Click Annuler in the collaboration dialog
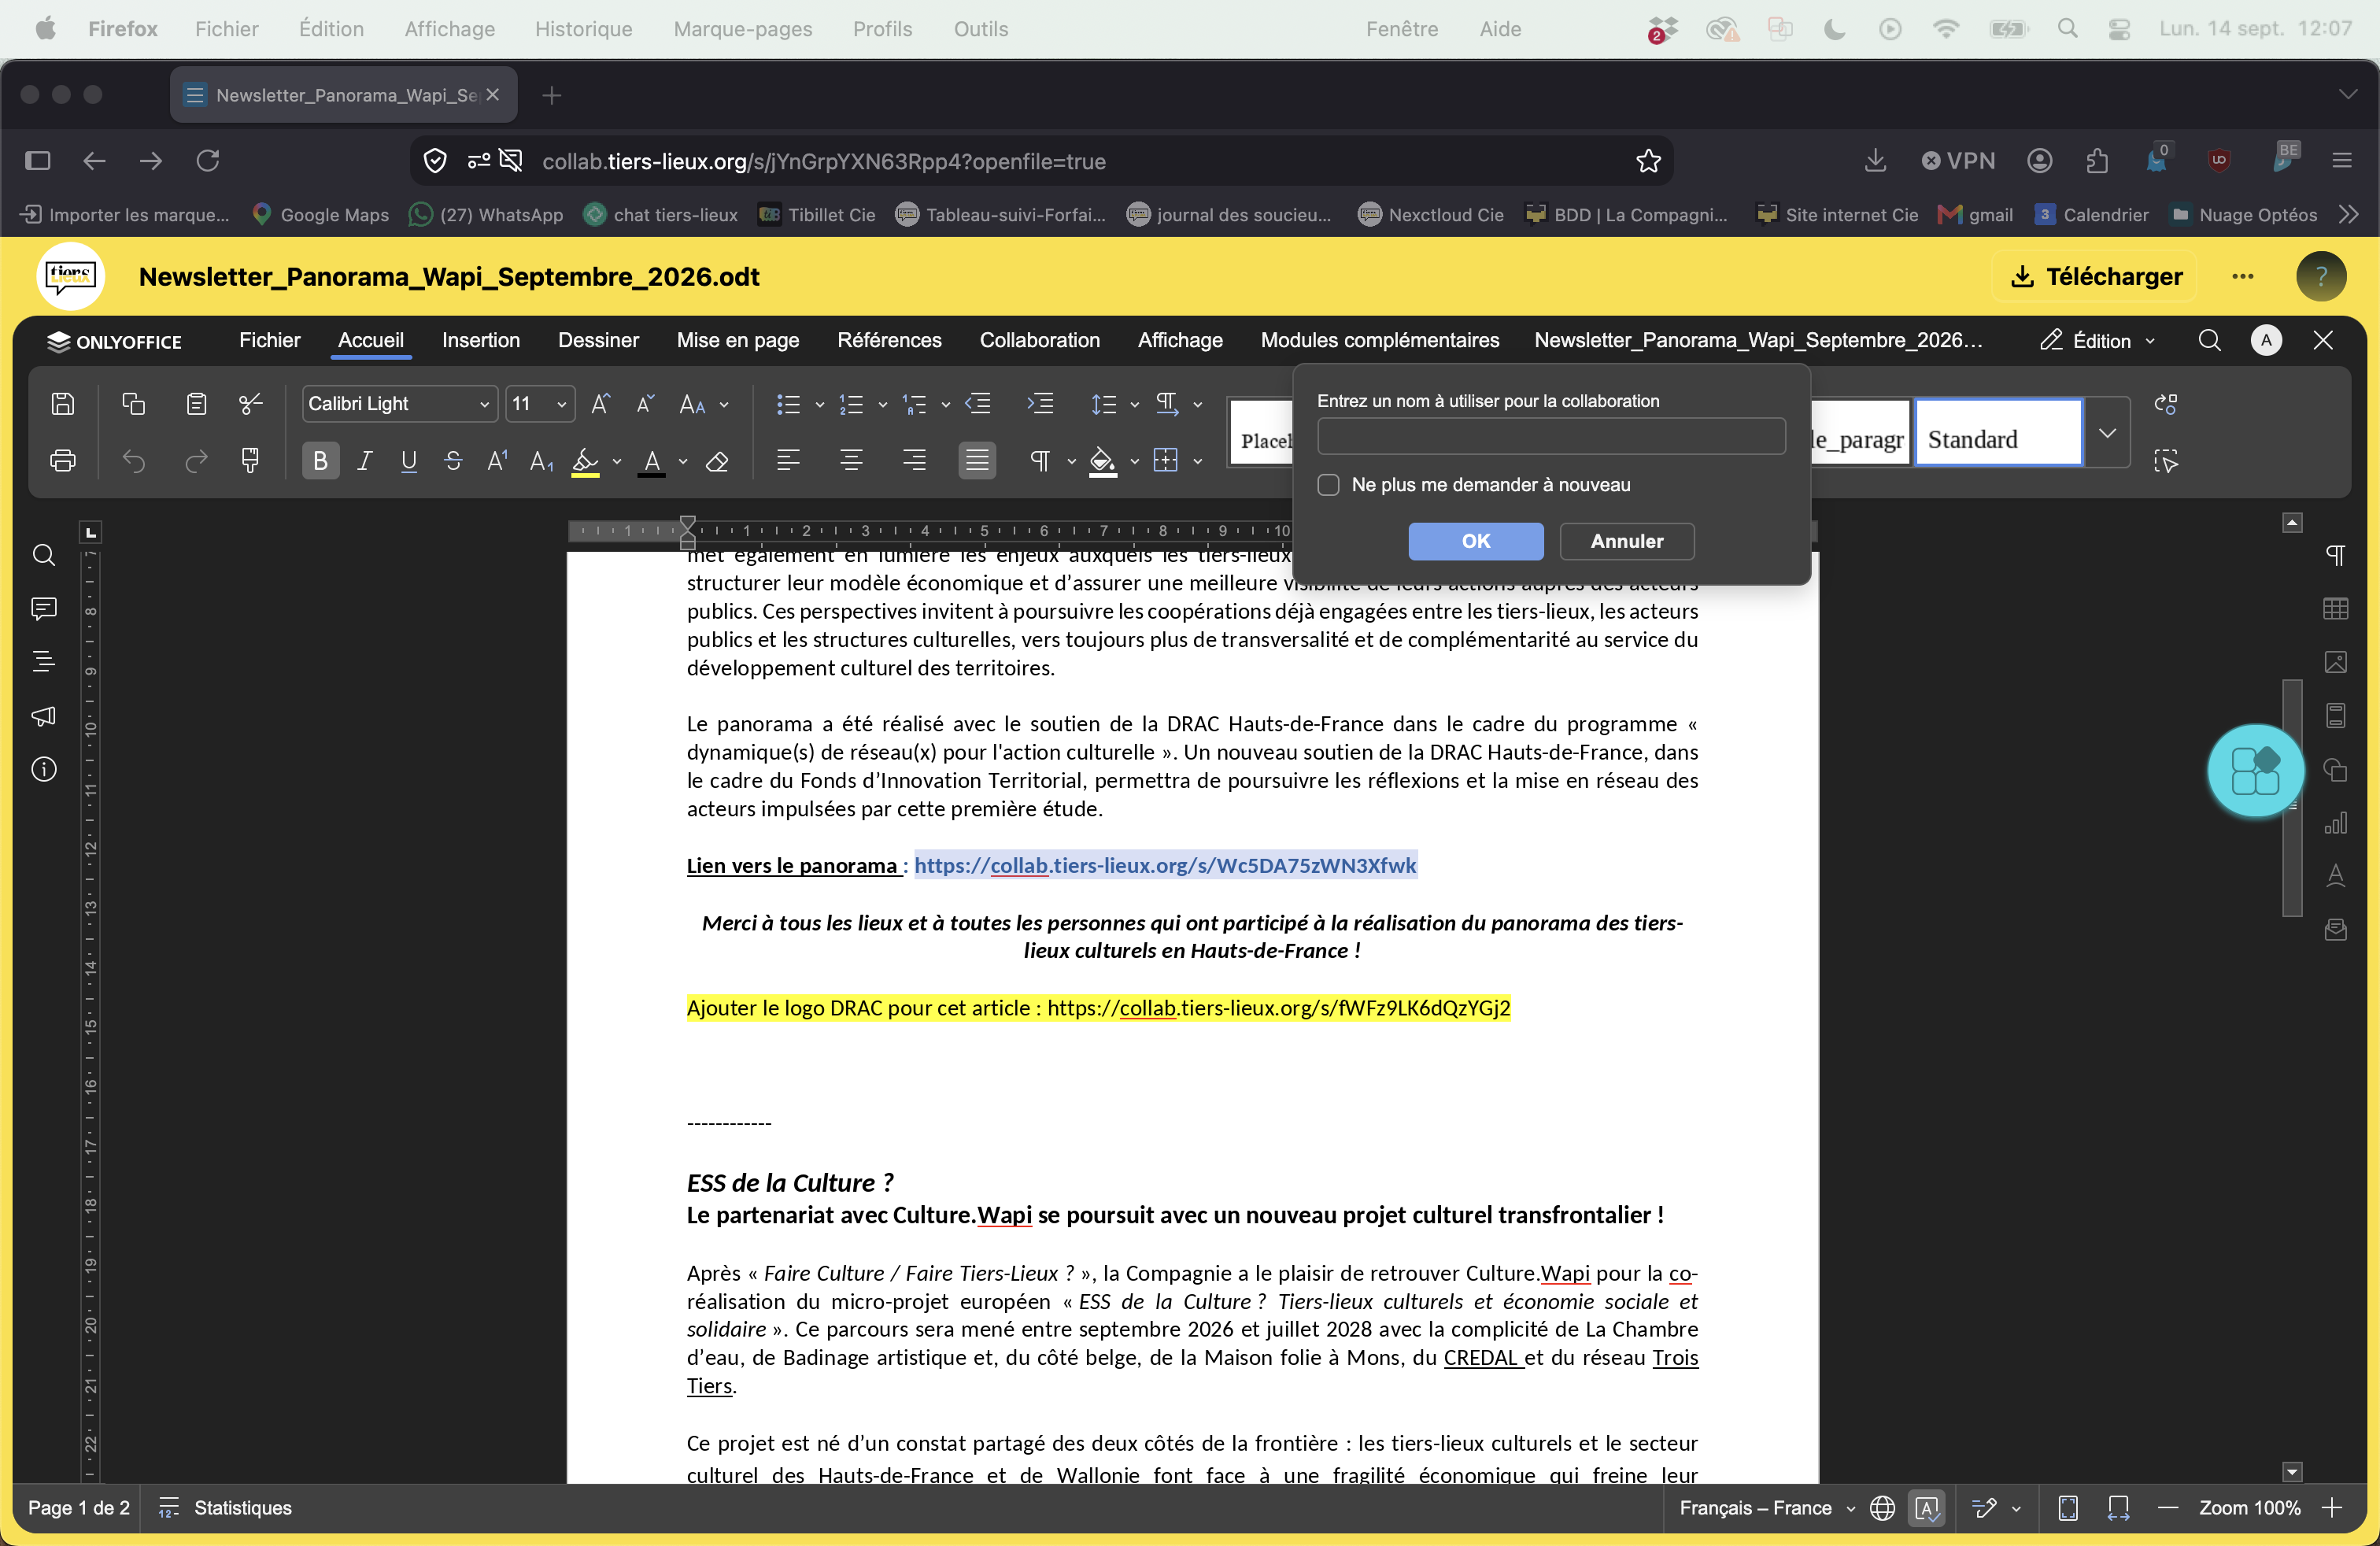 pos(1626,541)
